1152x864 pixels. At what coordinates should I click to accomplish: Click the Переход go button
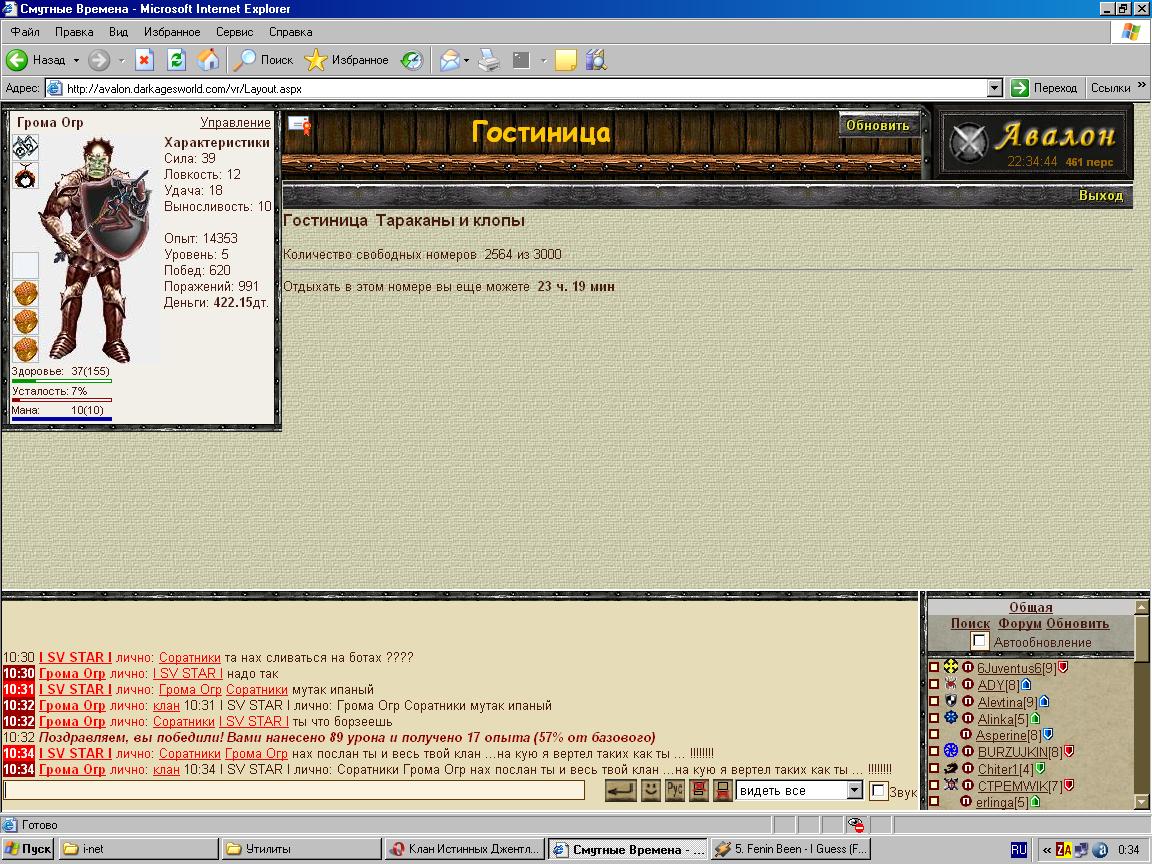(x=1044, y=88)
